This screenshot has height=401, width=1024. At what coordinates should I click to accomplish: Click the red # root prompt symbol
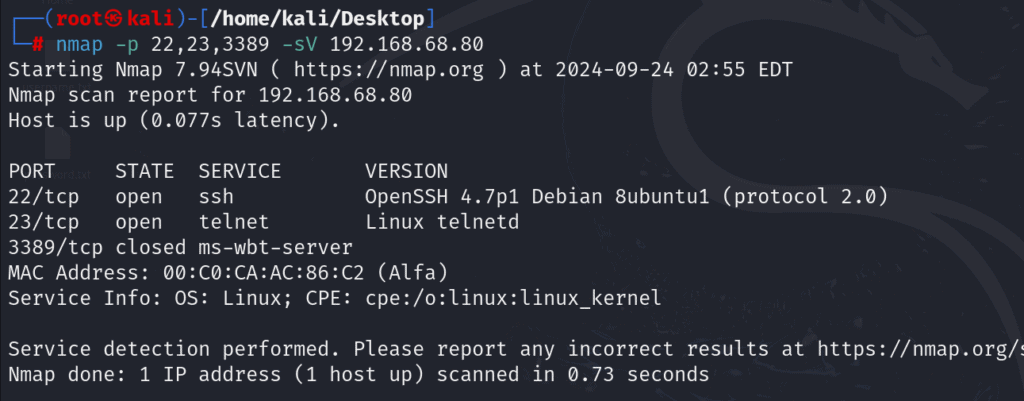pos(37,44)
